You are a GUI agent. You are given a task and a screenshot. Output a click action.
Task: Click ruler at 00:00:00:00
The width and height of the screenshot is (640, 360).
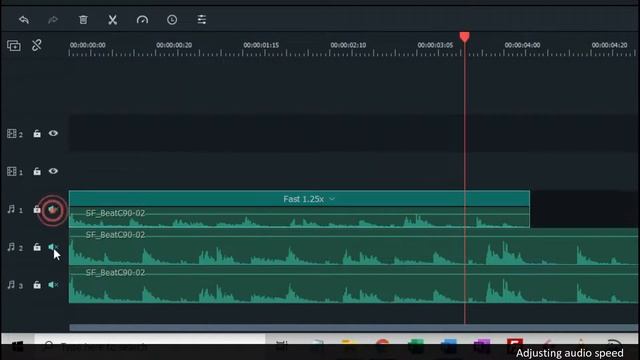(87, 45)
